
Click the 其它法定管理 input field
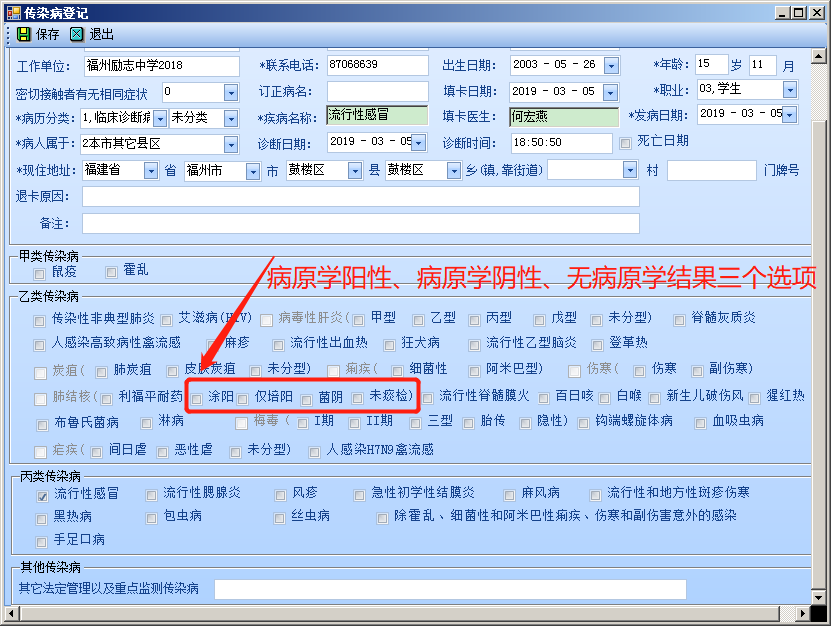(450, 589)
